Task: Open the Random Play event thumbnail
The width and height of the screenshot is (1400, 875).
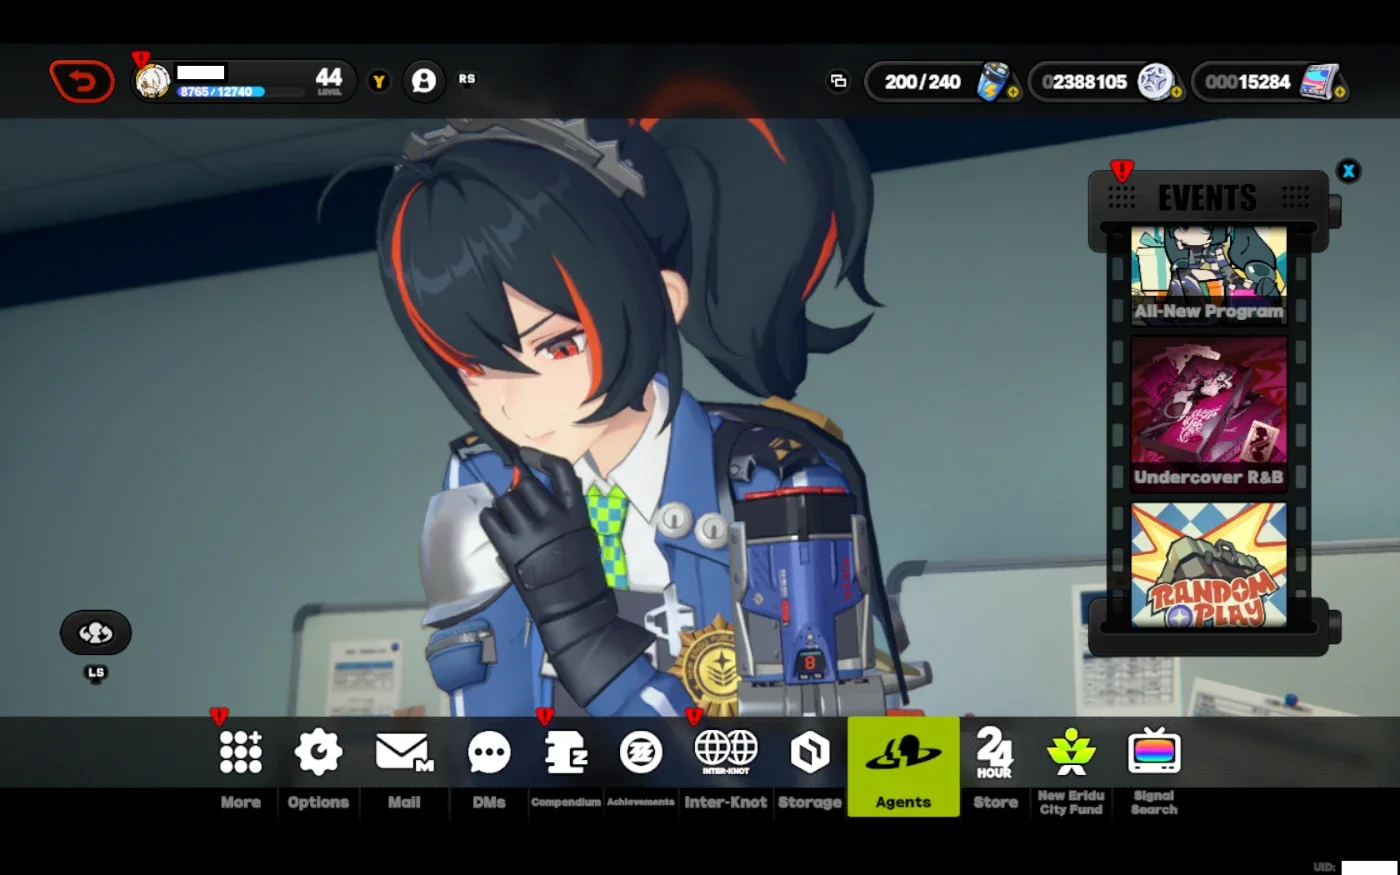Action: click(1208, 565)
